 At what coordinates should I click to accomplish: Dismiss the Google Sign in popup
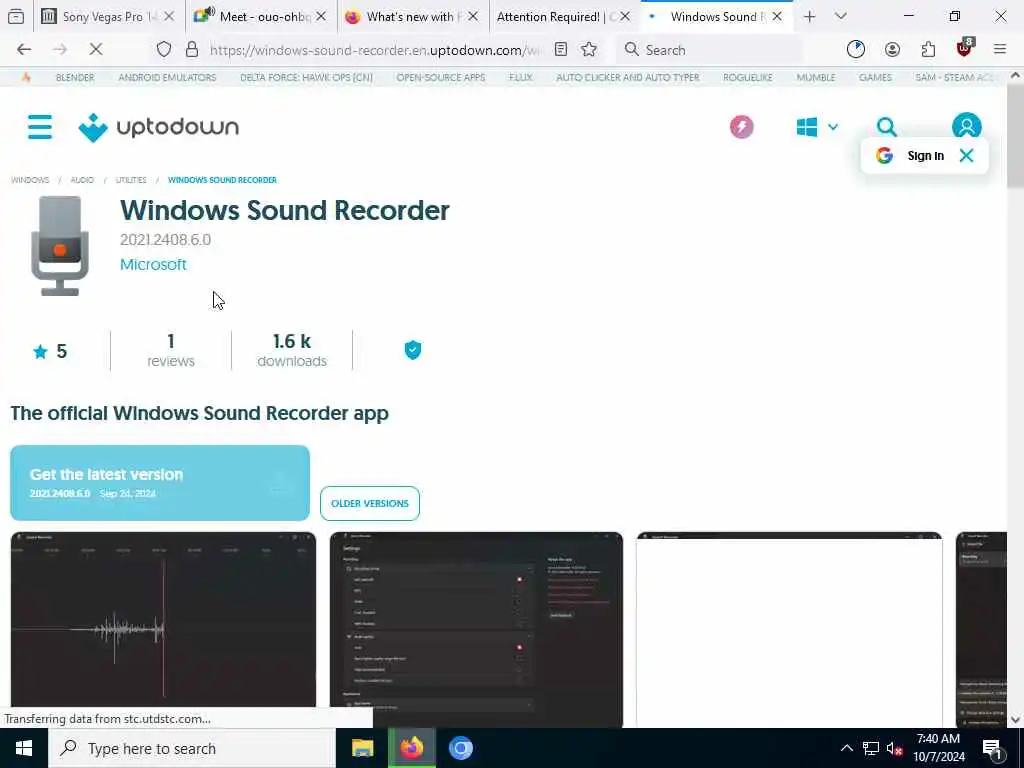coord(967,155)
